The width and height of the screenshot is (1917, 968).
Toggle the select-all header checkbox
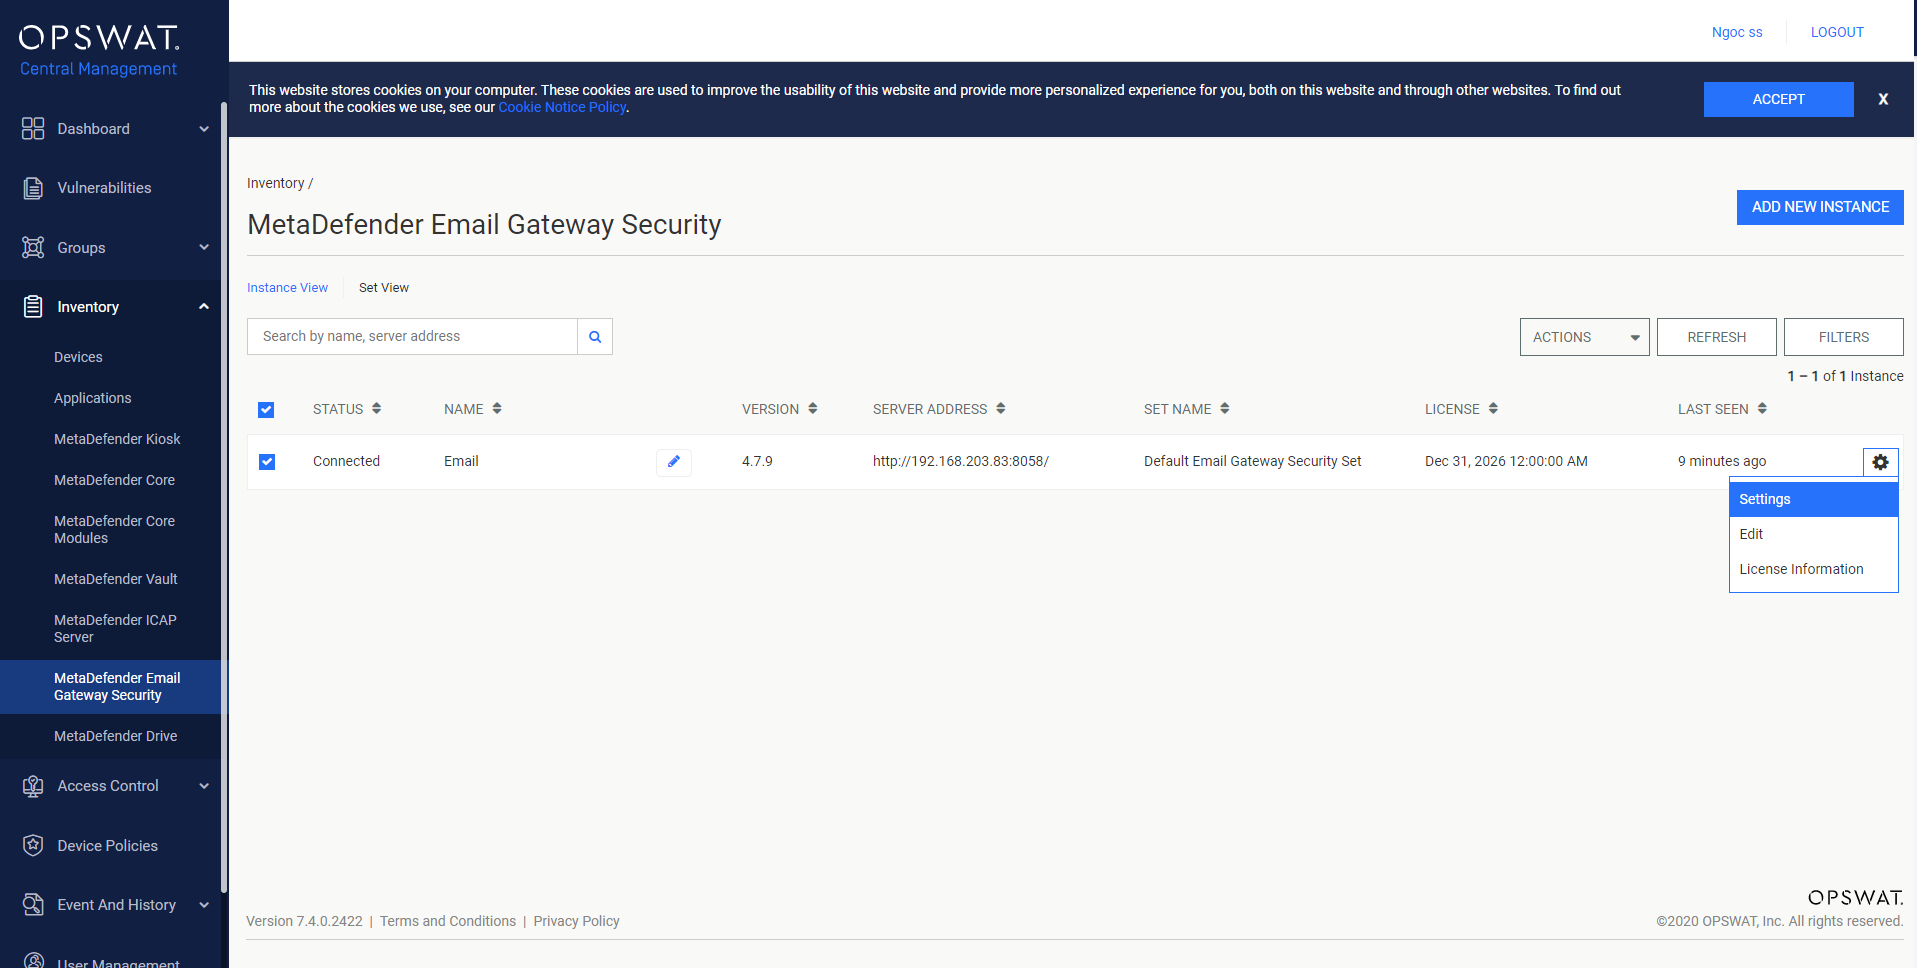coord(266,410)
